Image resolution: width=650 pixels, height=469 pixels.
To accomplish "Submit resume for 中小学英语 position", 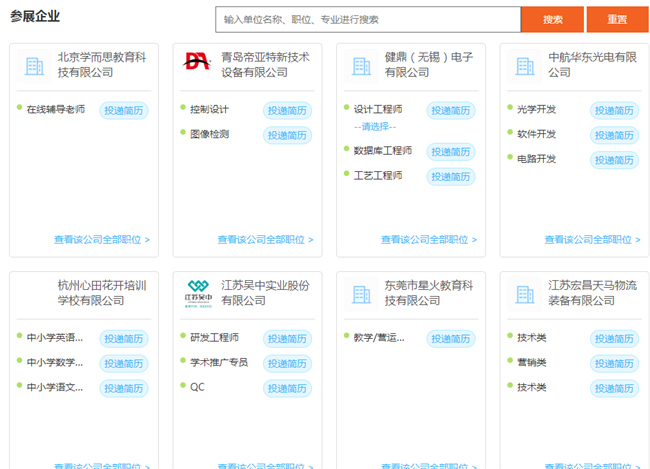I will pos(124,339).
